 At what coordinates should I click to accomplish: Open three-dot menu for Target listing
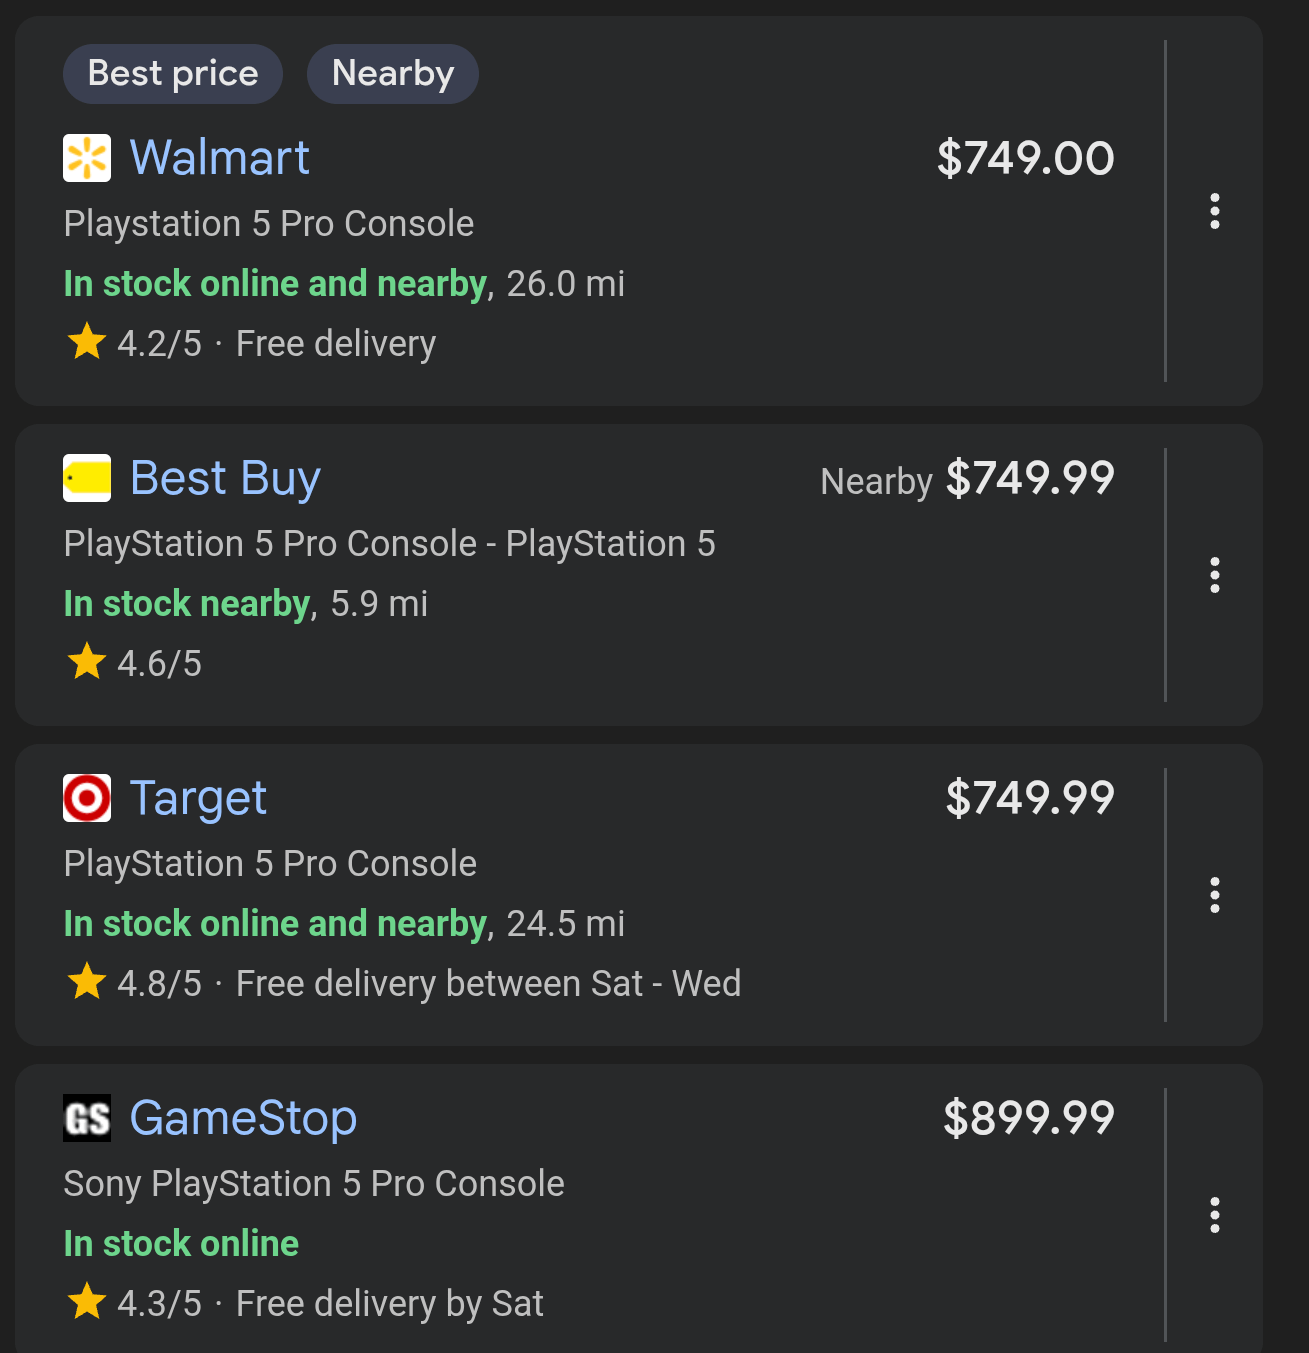[x=1214, y=895]
